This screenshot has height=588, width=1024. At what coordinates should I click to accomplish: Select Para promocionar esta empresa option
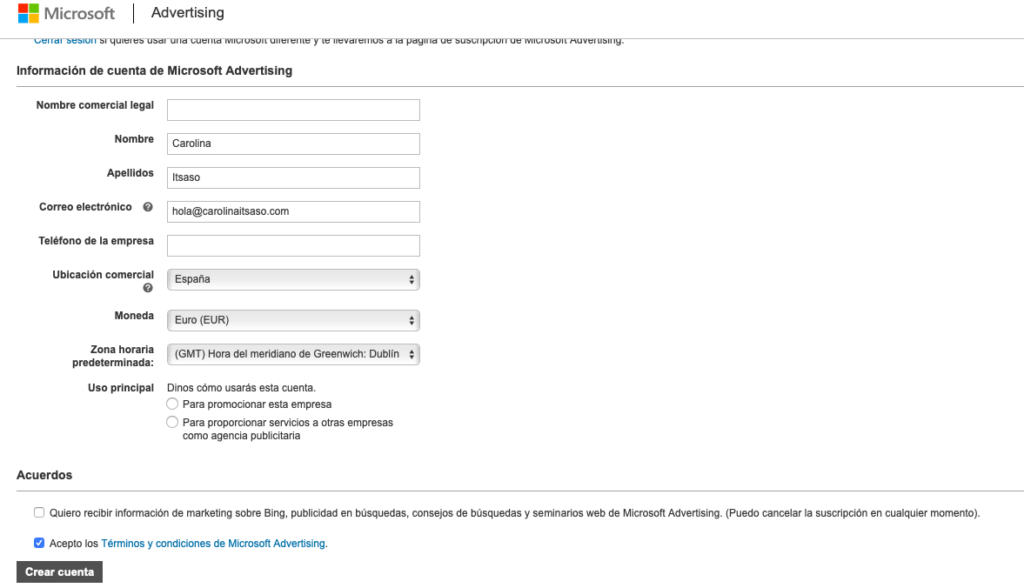pyautogui.click(x=173, y=404)
